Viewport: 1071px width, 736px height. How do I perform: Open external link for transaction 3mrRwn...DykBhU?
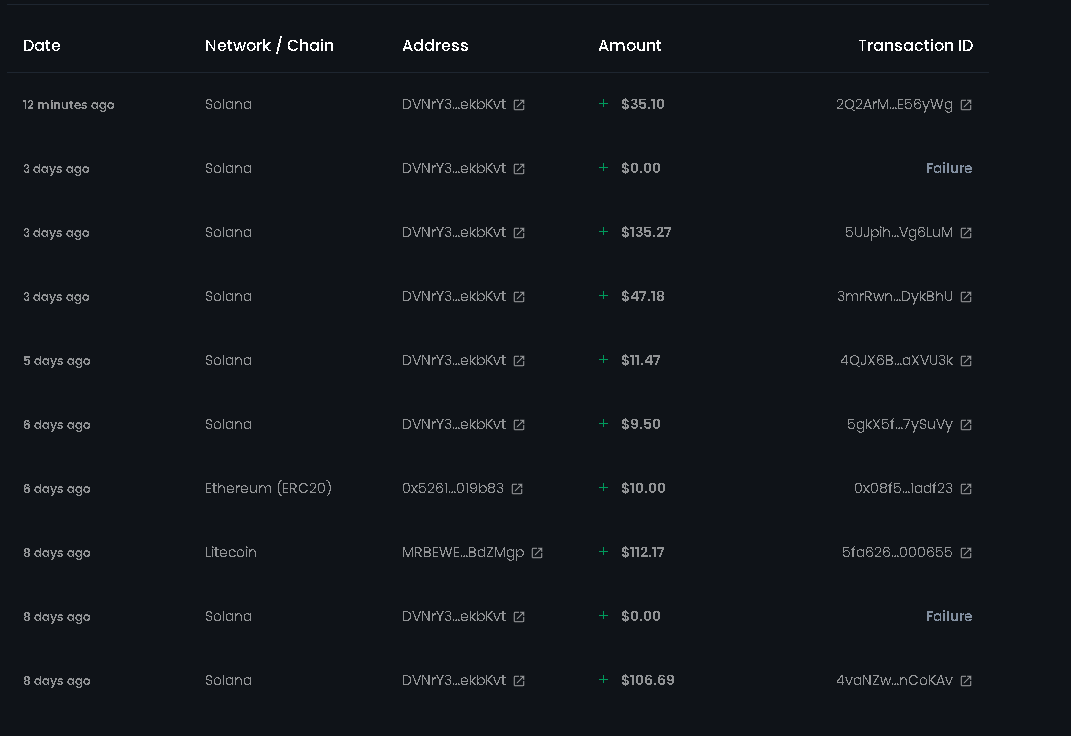pos(966,297)
